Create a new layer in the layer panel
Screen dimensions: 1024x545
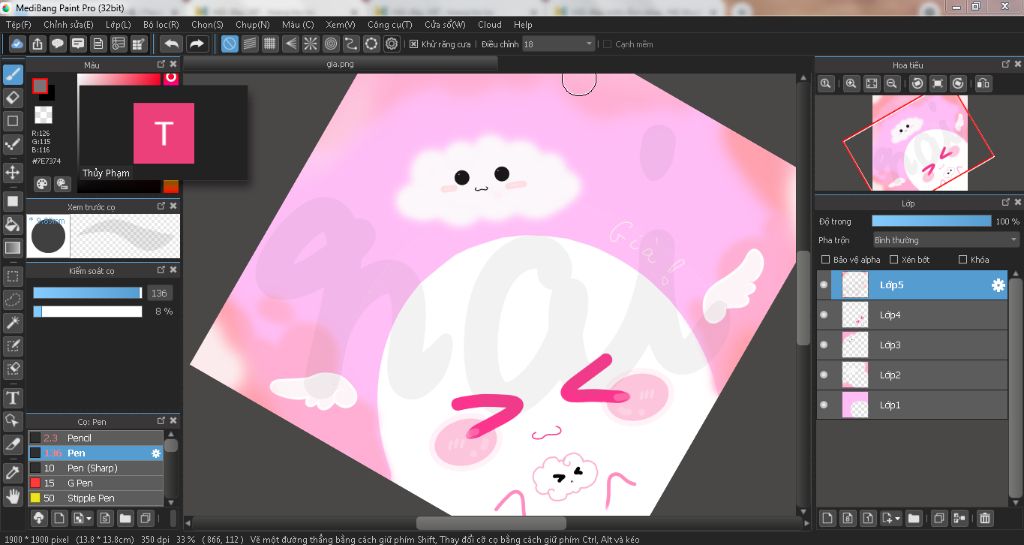(827, 518)
